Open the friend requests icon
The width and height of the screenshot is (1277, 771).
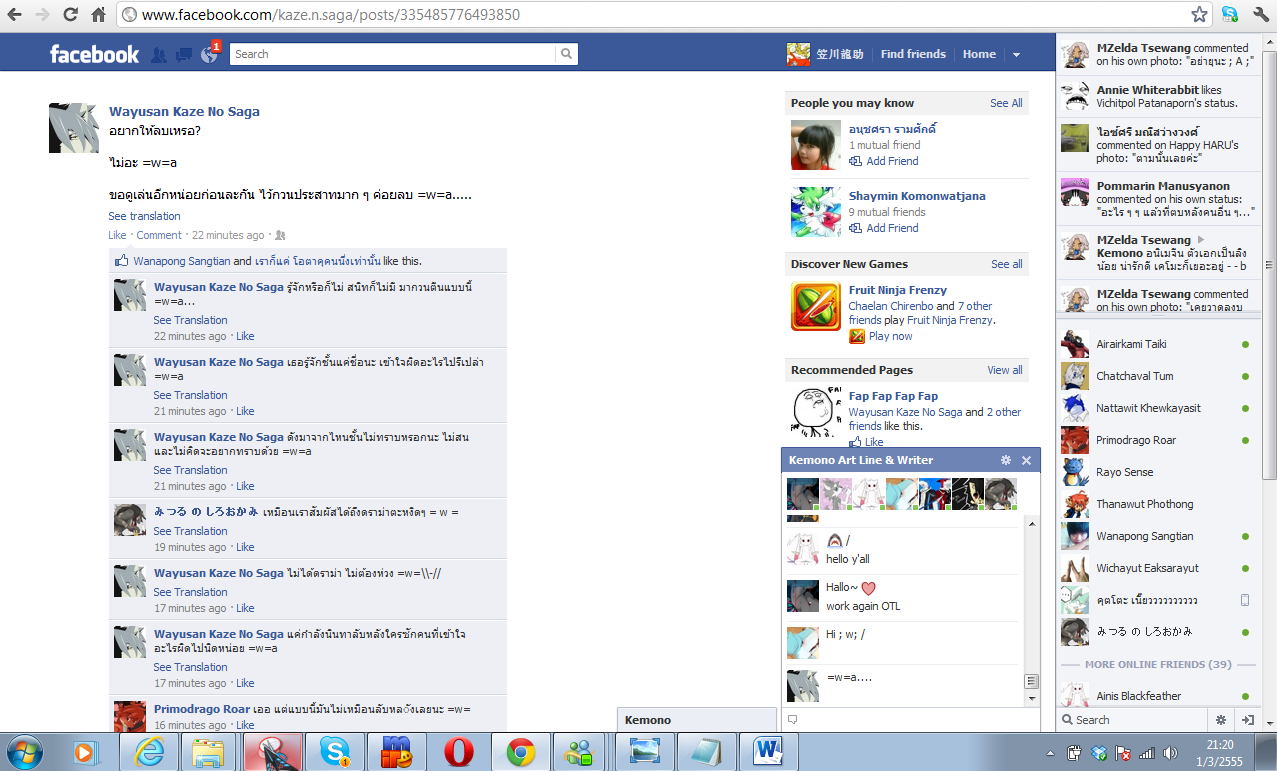coord(158,55)
